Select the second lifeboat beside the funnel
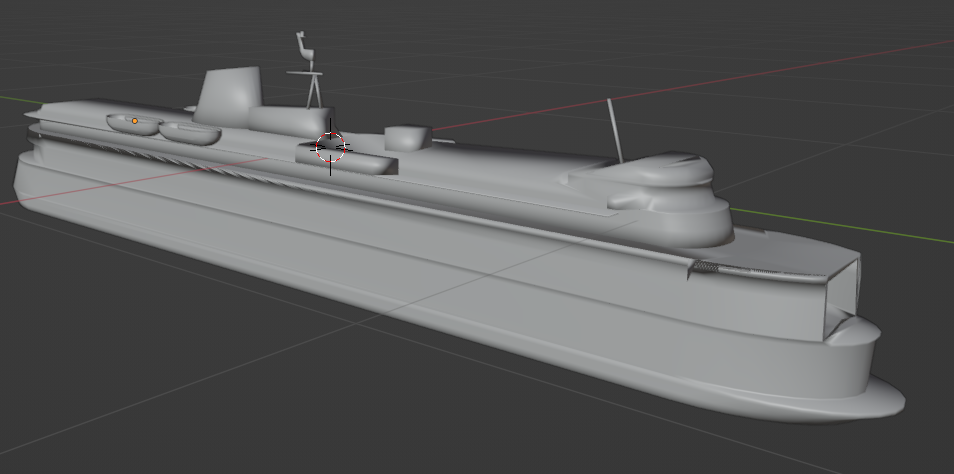954x474 pixels. (190, 133)
